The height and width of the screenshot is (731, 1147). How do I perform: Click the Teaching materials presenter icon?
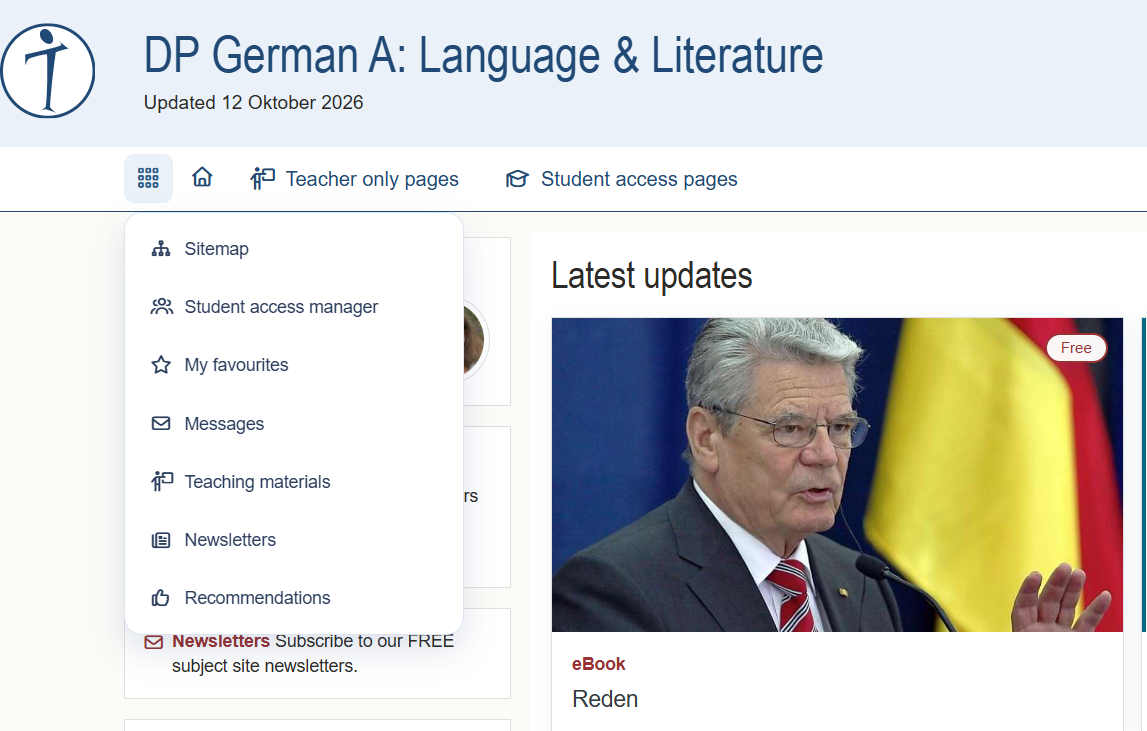[162, 481]
